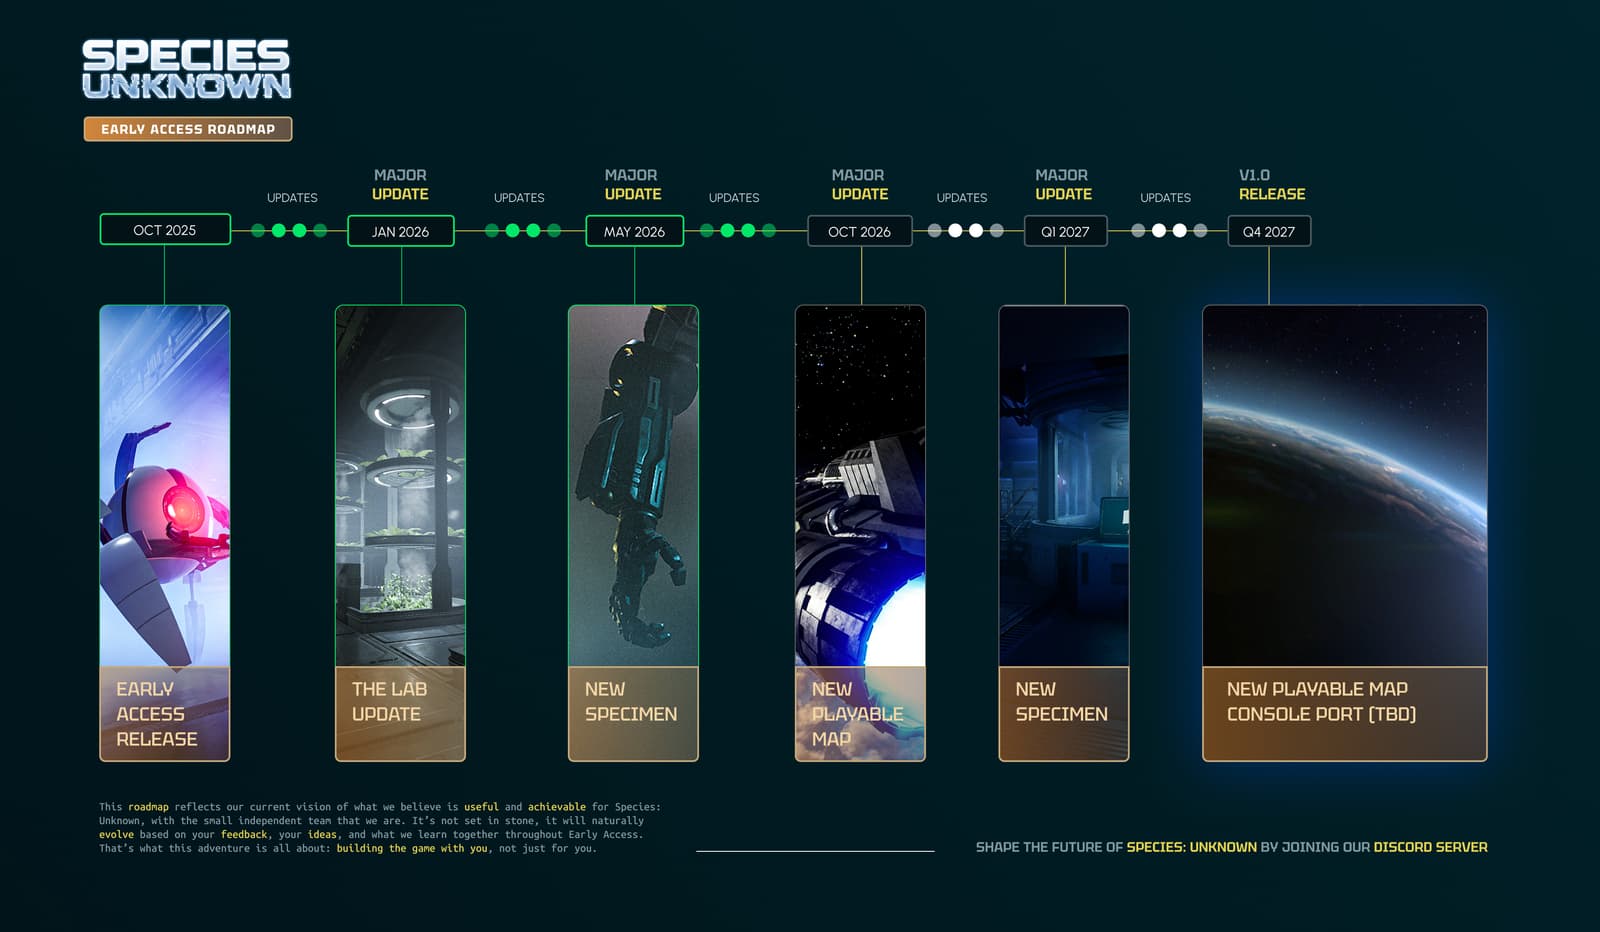The width and height of the screenshot is (1600, 932).
Task: Open the greenhouse lab artwork thumbnail
Action: pyautogui.click(x=400, y=486)
